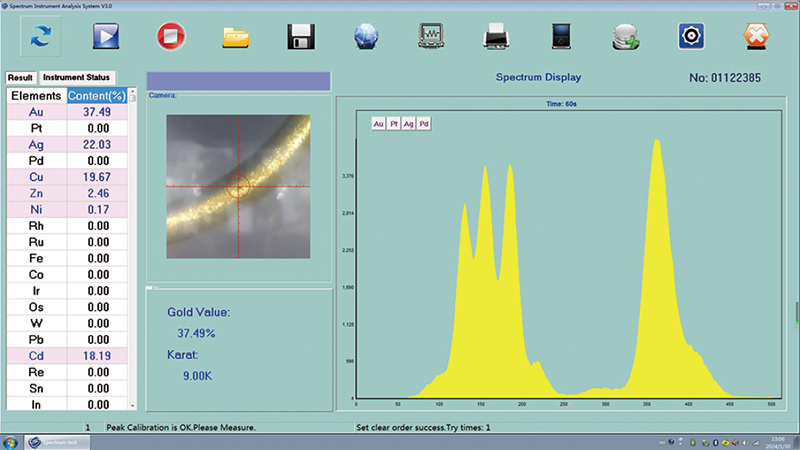Open a file using the yellow folder icon
This screenshot has width=800, height=450.
coord(236,37)
